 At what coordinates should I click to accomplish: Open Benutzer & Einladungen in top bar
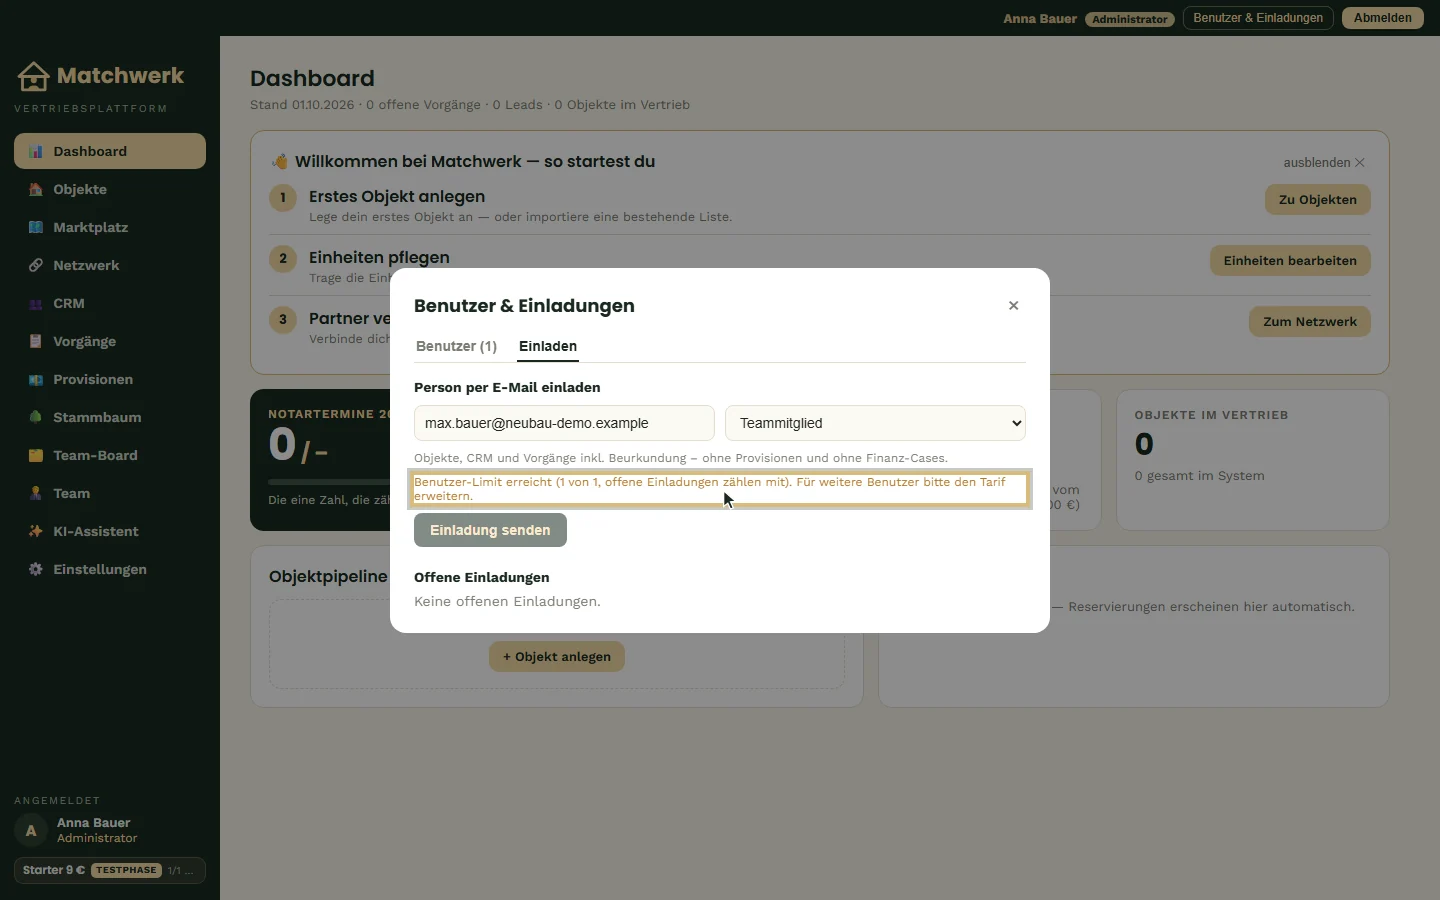tap(1258, 18)
